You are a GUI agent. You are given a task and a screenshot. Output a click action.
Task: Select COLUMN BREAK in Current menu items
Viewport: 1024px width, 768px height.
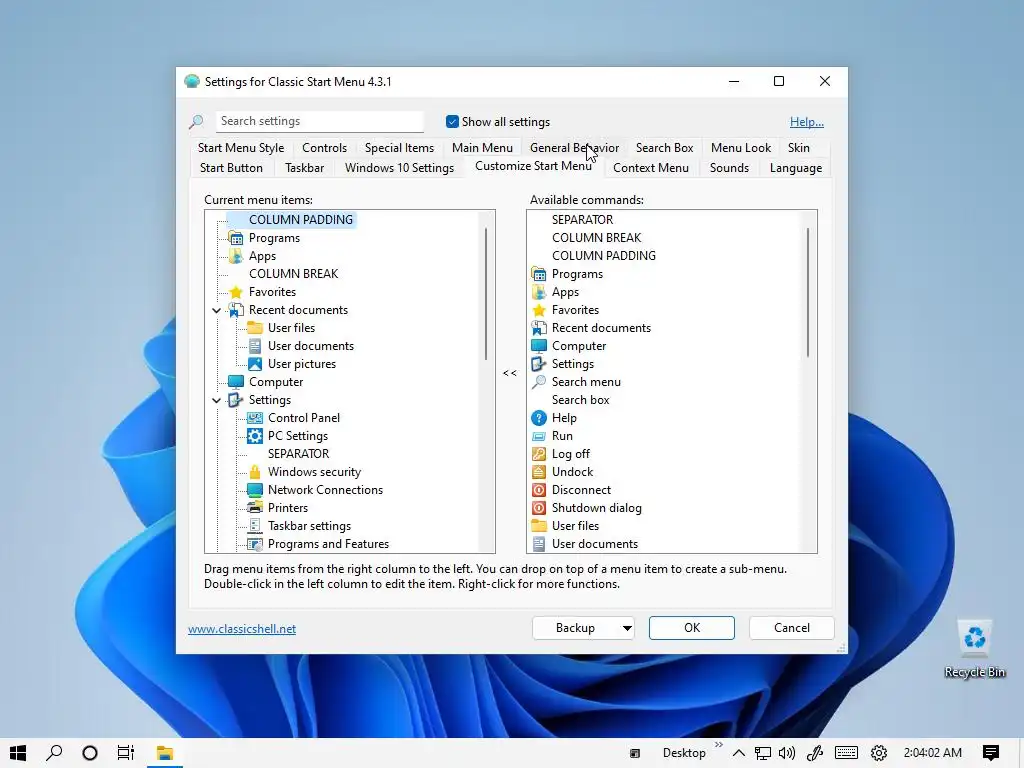[x=293, y=274]
